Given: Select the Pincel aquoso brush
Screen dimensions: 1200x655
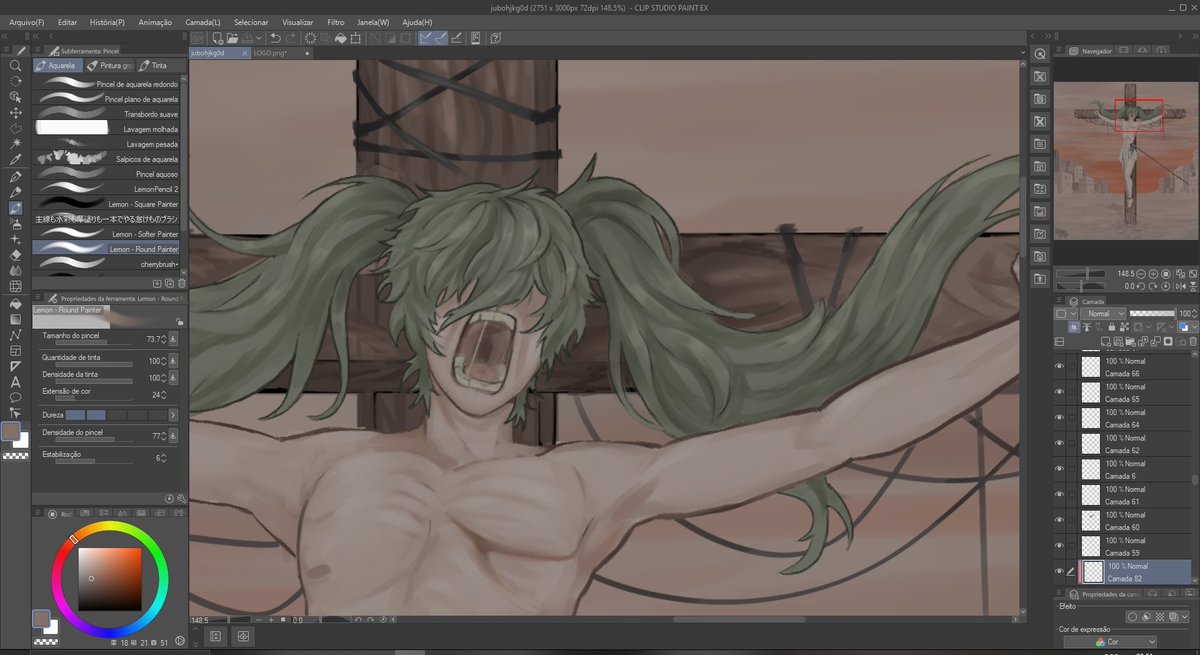Looking at the screenshot, I should tap(106, 174).
